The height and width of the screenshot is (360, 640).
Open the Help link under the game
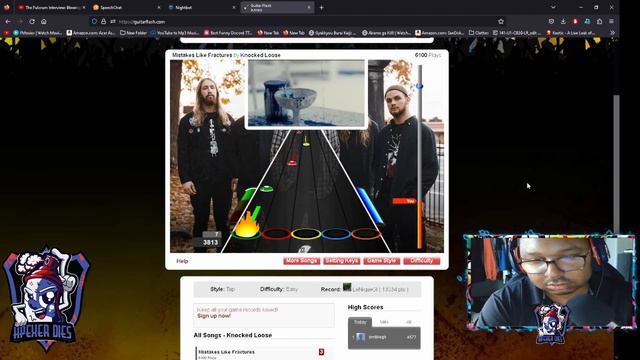182,261
